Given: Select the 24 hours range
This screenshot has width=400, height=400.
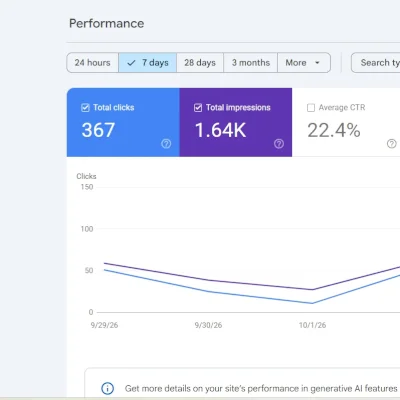Looking at the screenshot, I should (x=93, y=63).
